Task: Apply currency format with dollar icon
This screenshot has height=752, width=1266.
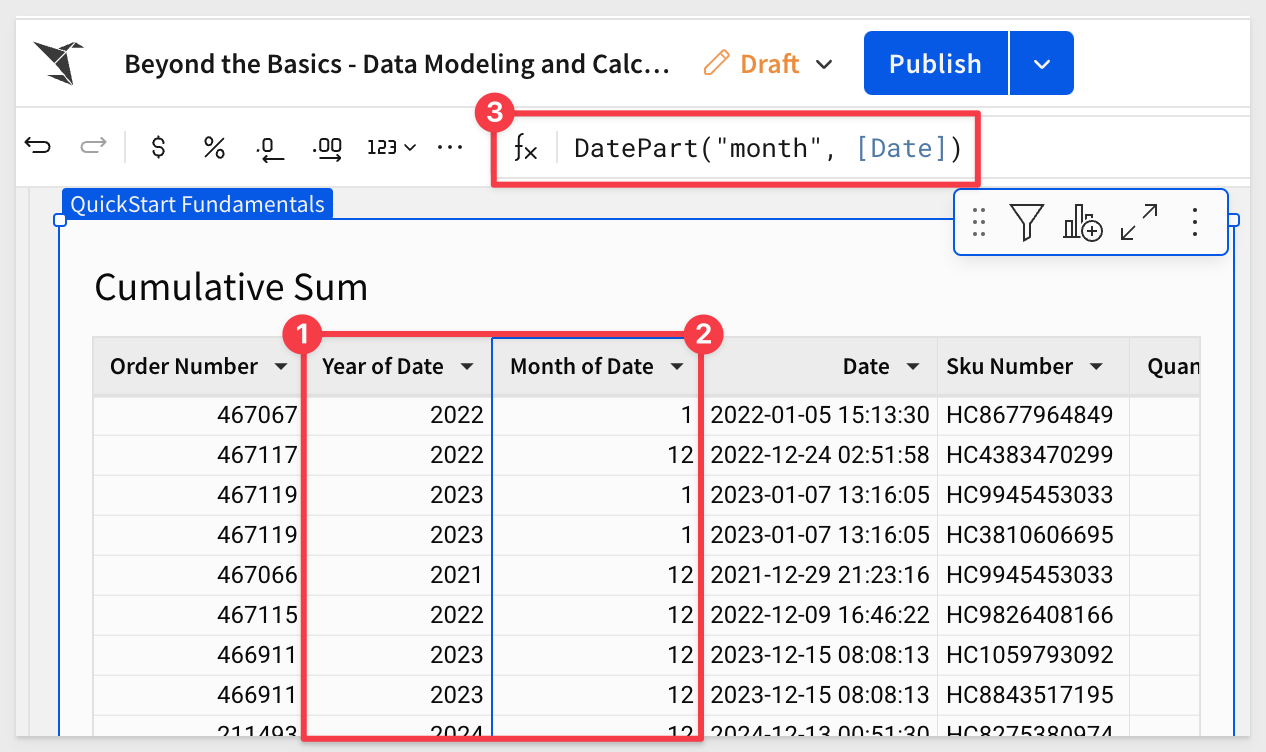Action: click(158, 148)
